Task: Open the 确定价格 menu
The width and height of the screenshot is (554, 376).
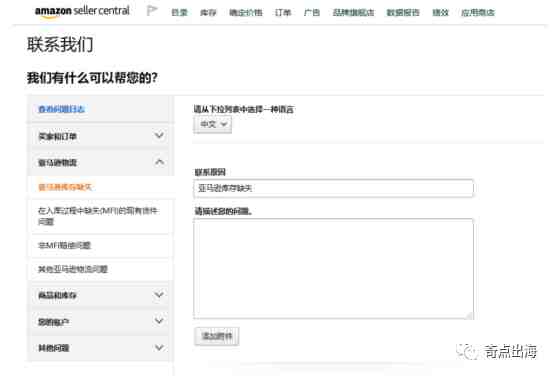Action: 246,13
